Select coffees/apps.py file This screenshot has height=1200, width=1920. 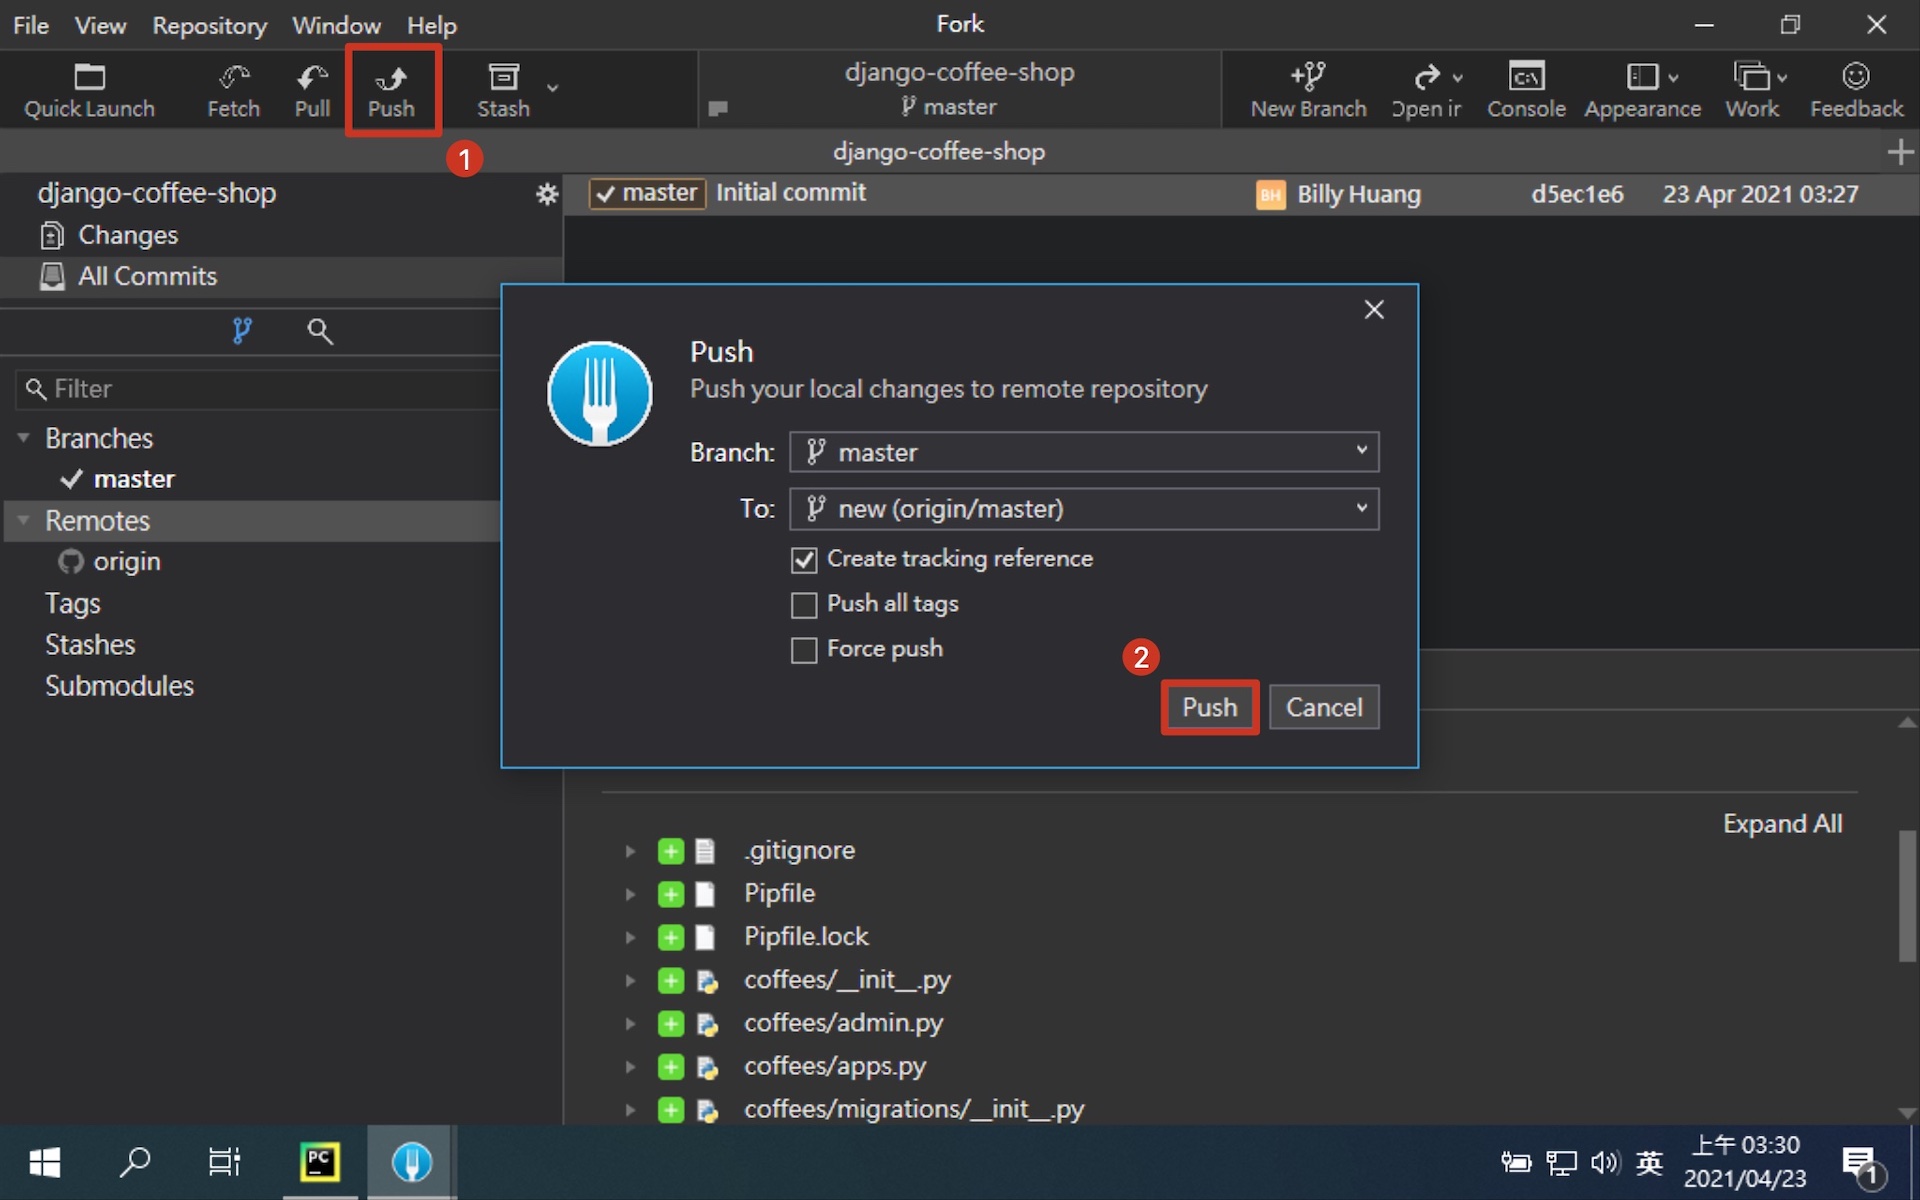coord(834,1066)
